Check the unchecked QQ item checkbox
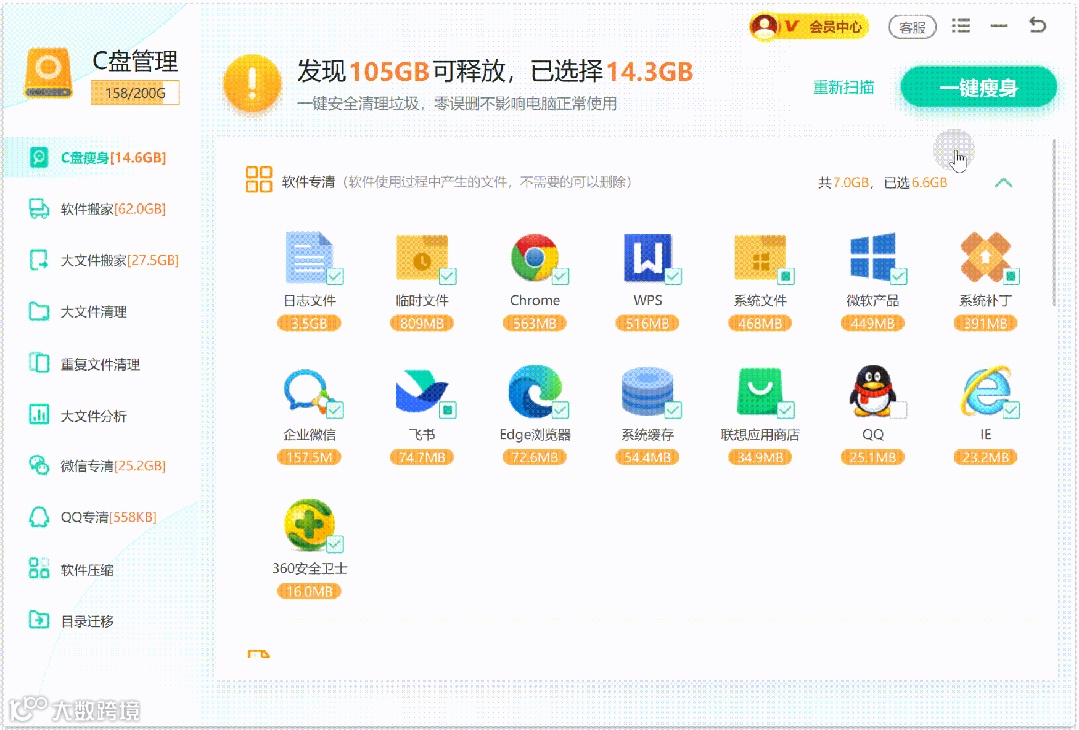 899,410
